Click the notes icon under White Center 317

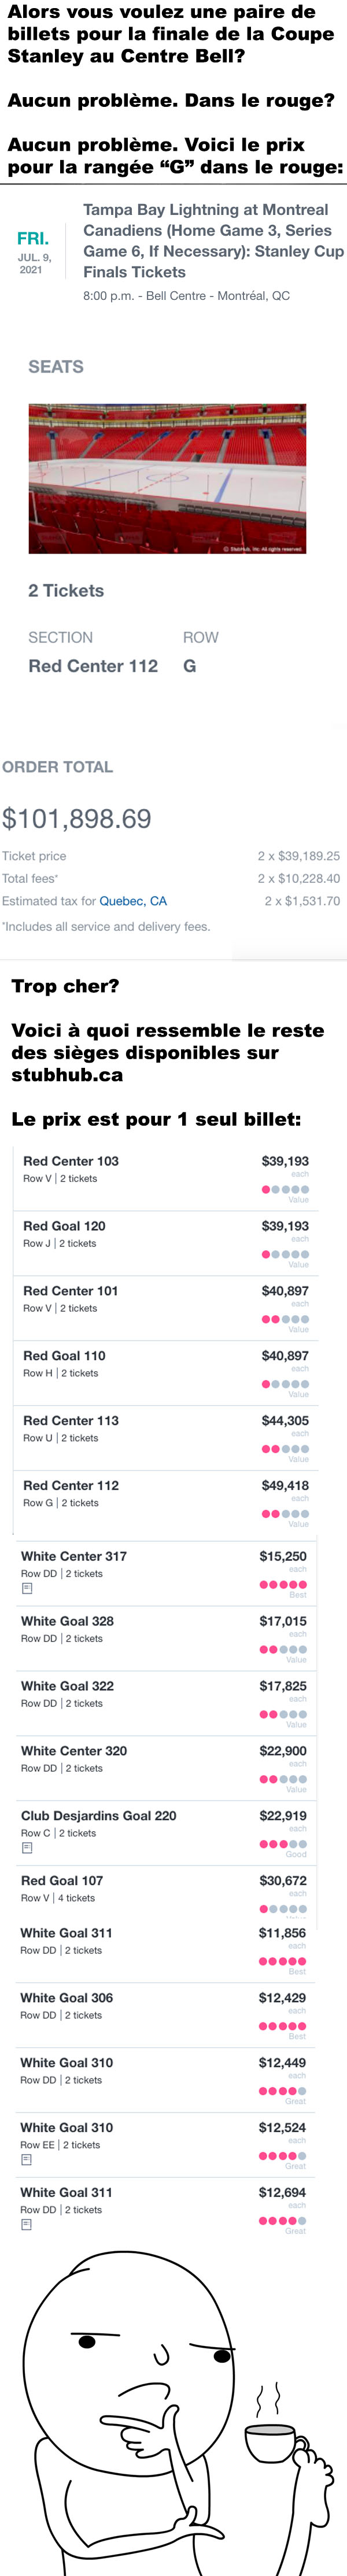(x=27, y=1588)
